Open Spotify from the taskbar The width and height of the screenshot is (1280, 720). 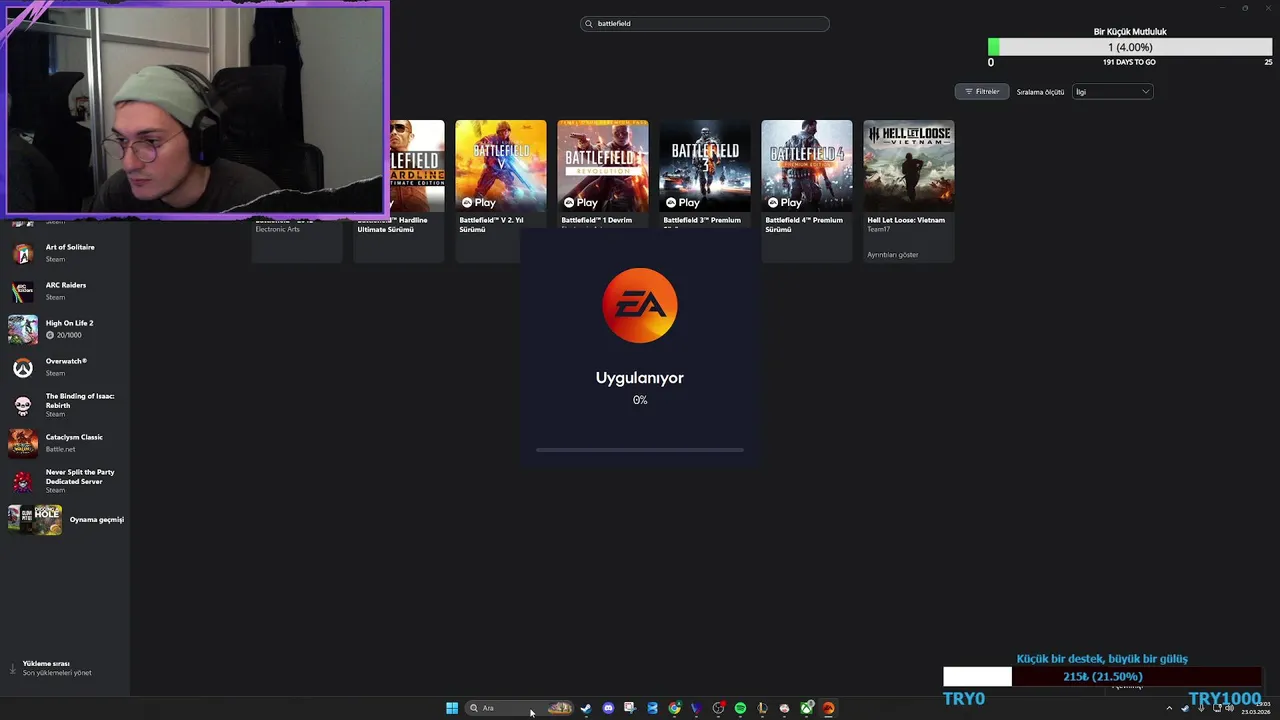[x=740, y=708]
